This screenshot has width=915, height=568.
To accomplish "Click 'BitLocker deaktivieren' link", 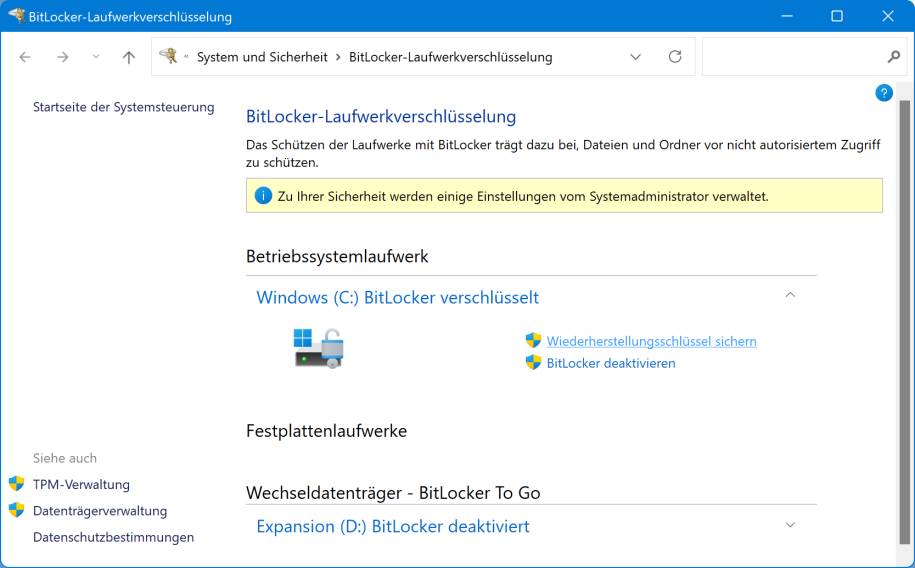I will [611, 363].
